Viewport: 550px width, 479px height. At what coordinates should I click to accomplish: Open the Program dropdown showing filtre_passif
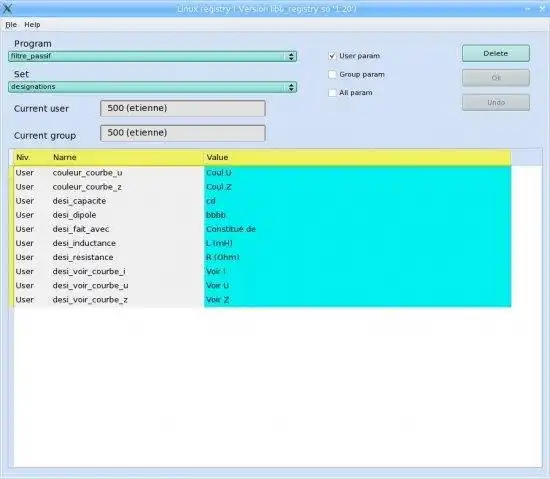[x=153, y=56]
